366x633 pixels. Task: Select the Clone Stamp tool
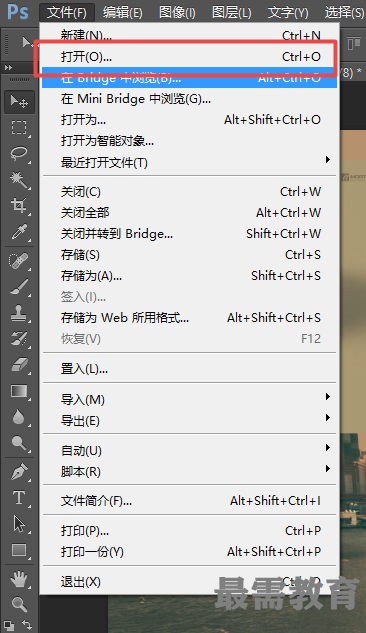tap(19, 312)
